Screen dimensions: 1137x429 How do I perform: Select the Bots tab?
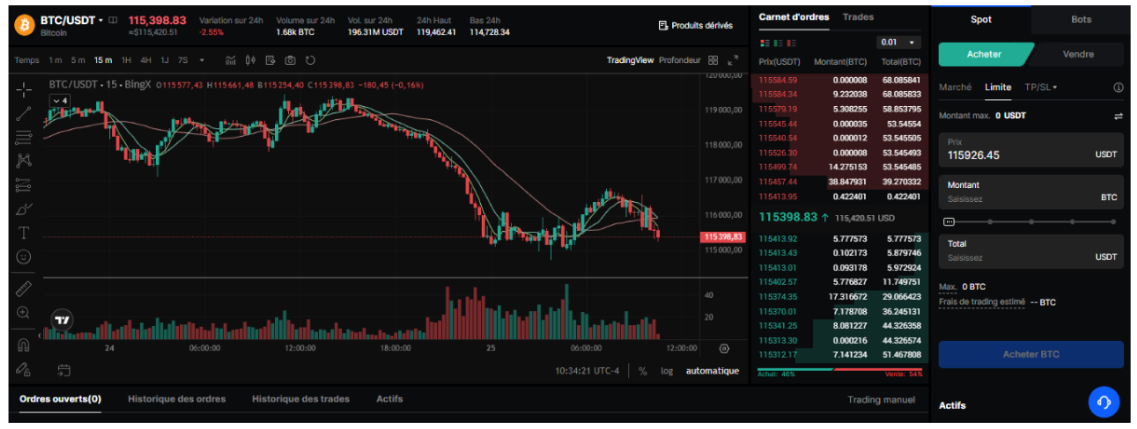1081,20
